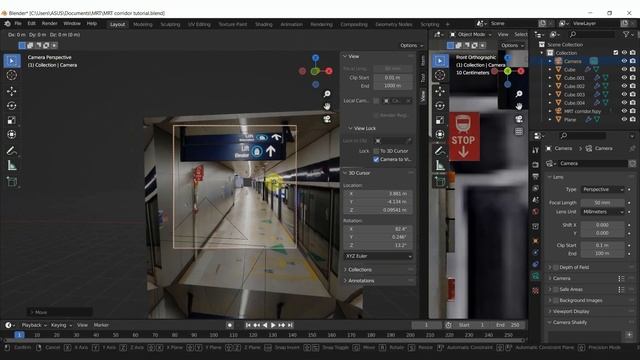Click the Keying button in timeline
640x360 pixels.
61,325
